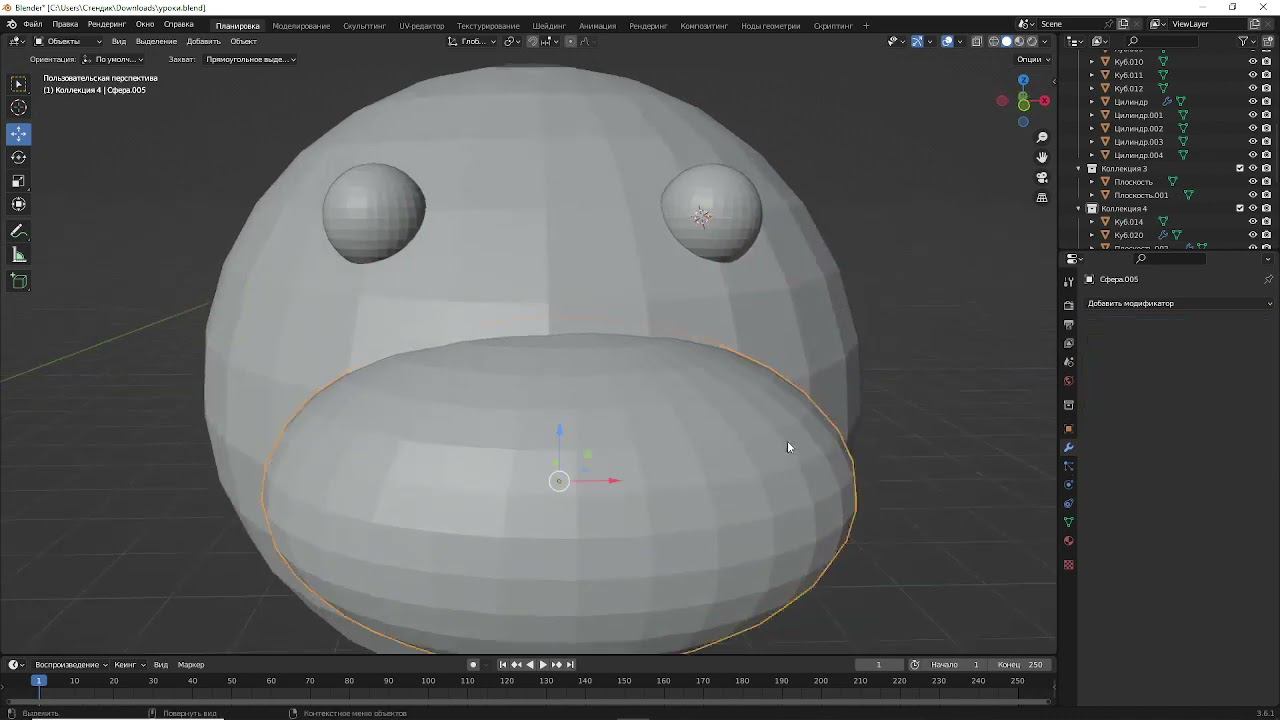Hide the Плоскость object in viewport

point(1252,182)
